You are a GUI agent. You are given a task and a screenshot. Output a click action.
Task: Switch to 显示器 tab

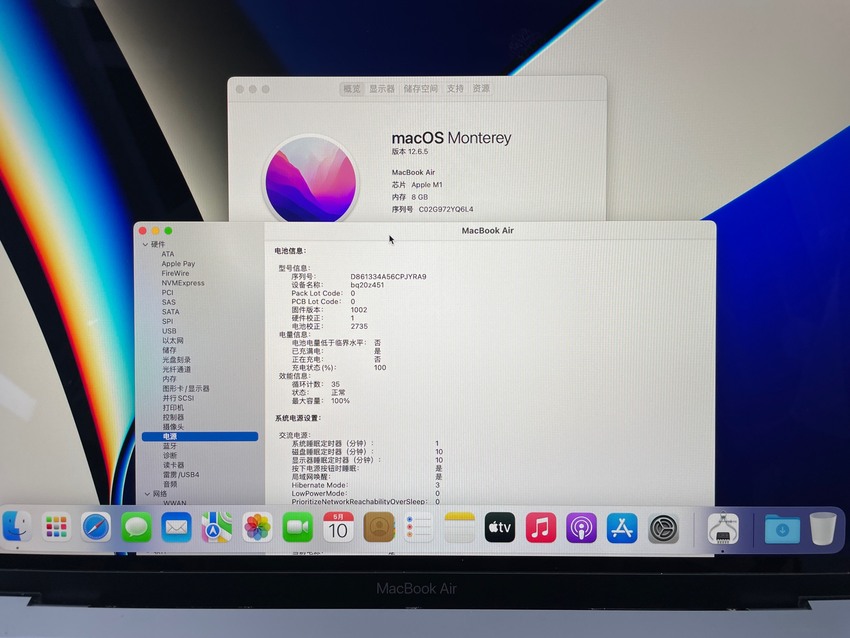382,88
